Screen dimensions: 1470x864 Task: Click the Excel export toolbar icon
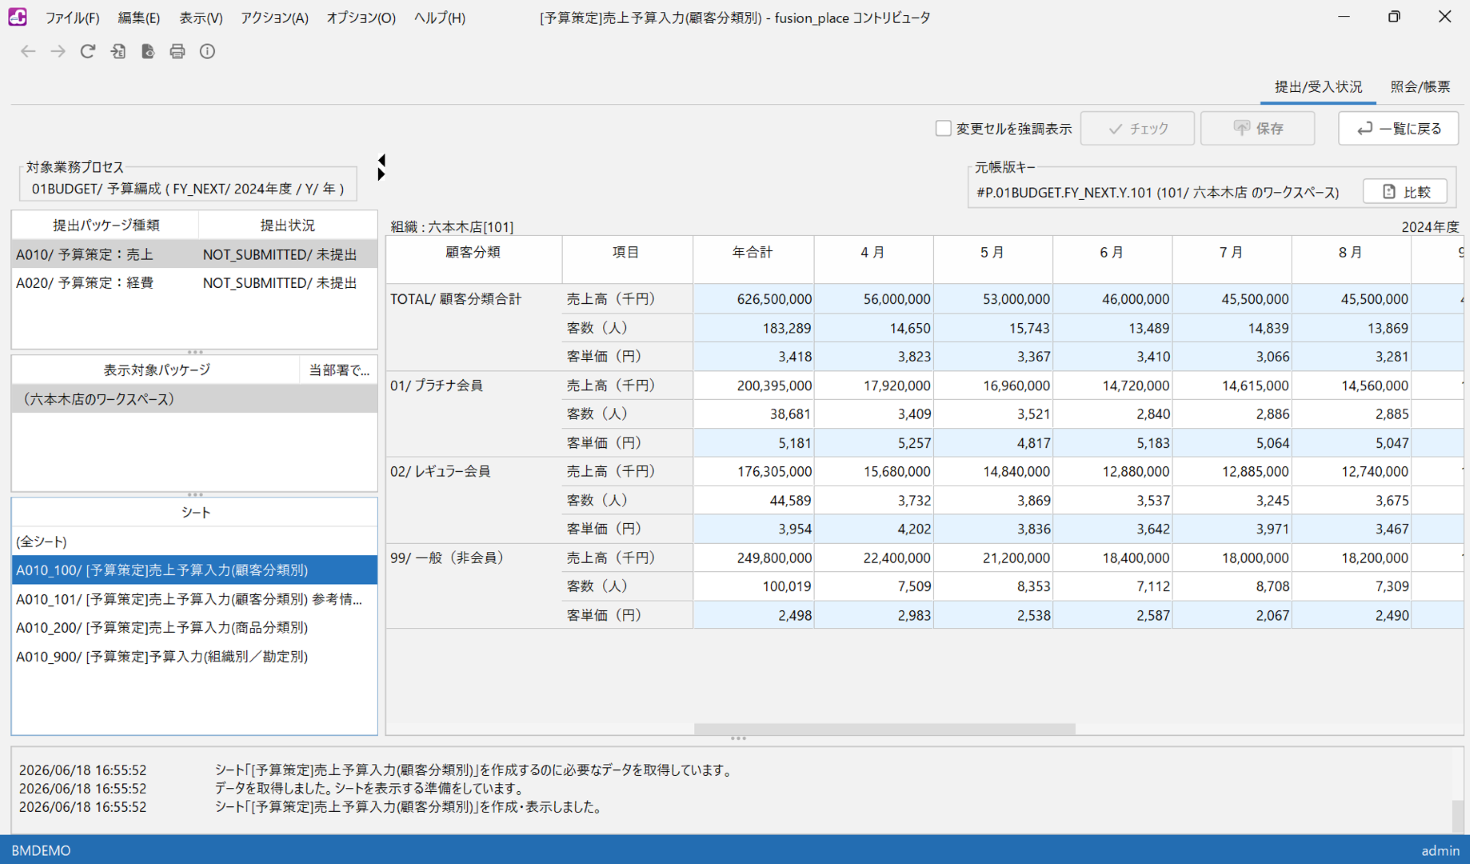pos(118,51)
